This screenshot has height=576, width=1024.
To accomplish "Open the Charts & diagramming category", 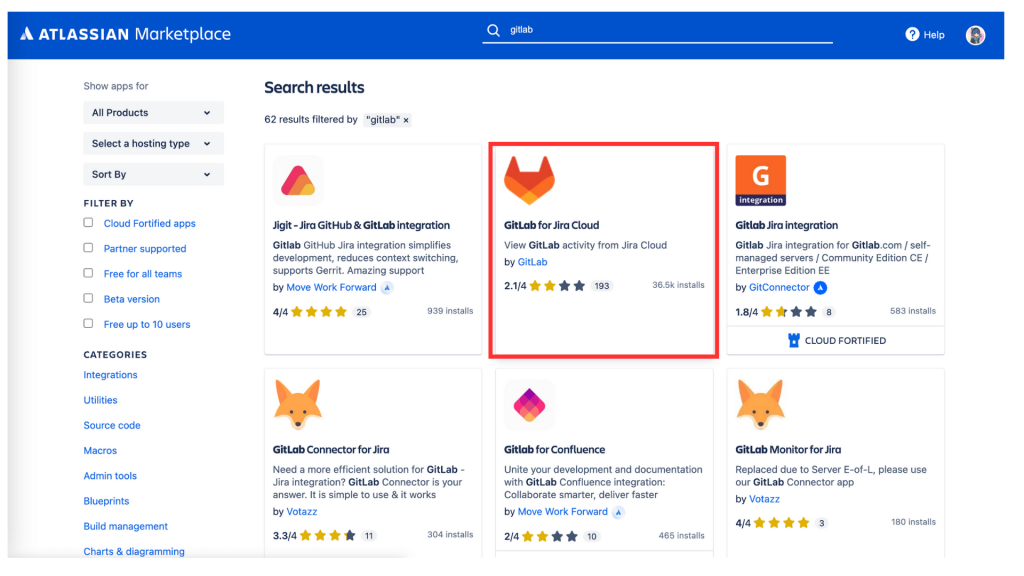I will pos(134,552).
